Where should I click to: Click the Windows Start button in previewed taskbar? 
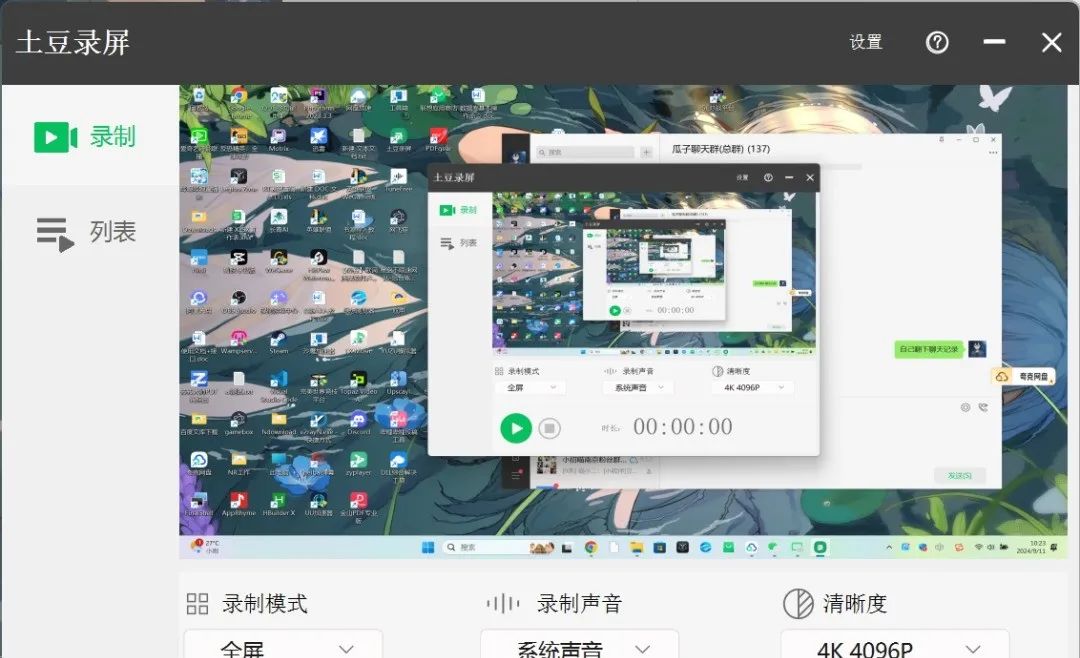pyautogui.click(x=428, y=547)
